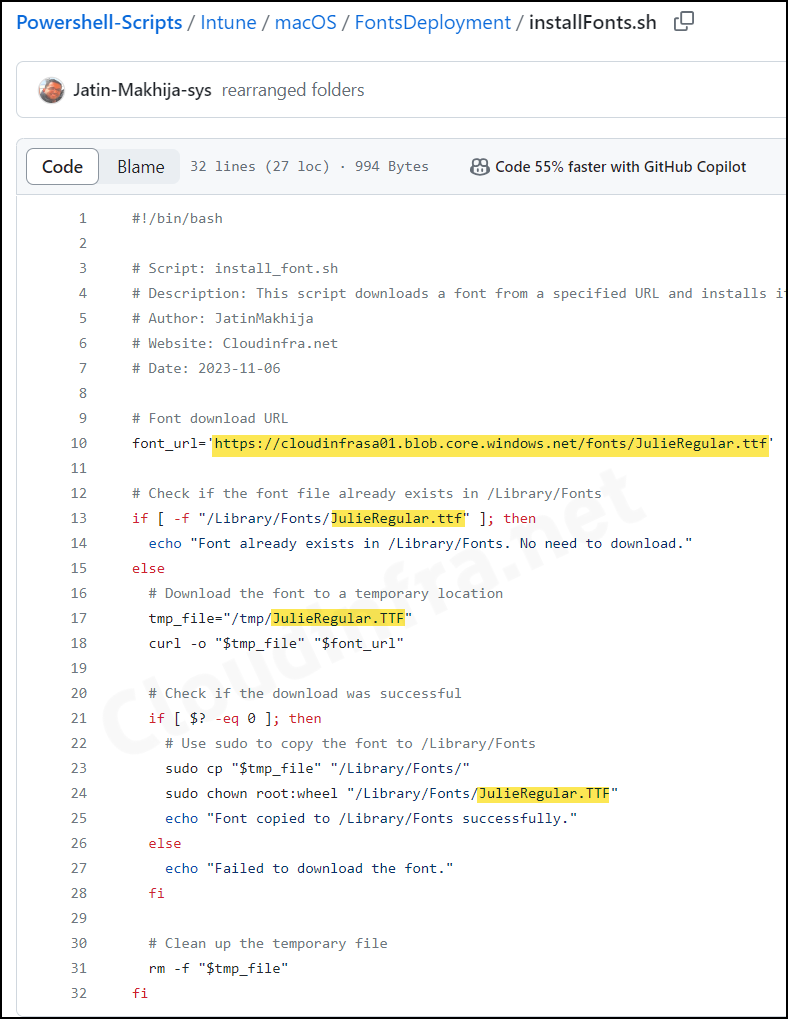Click 'Code 55% faster with GitHub Copilot'
Screen dimensions: 788x1019
point(620,167)
